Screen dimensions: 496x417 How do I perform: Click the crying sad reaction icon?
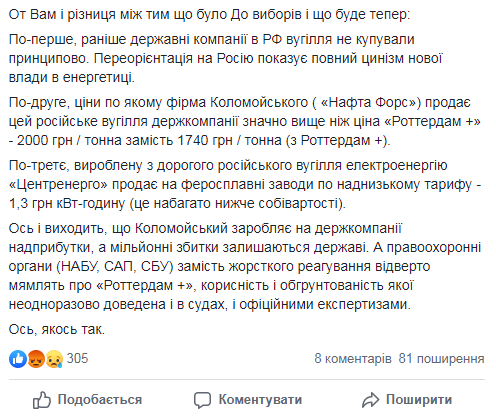pyautogui.click(x=54, y=359)
